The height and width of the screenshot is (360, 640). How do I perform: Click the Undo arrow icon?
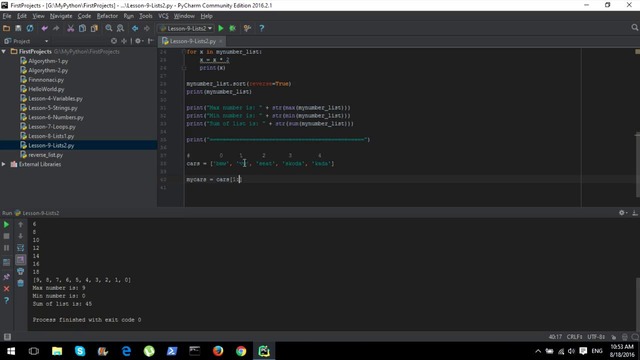point(44,28)
